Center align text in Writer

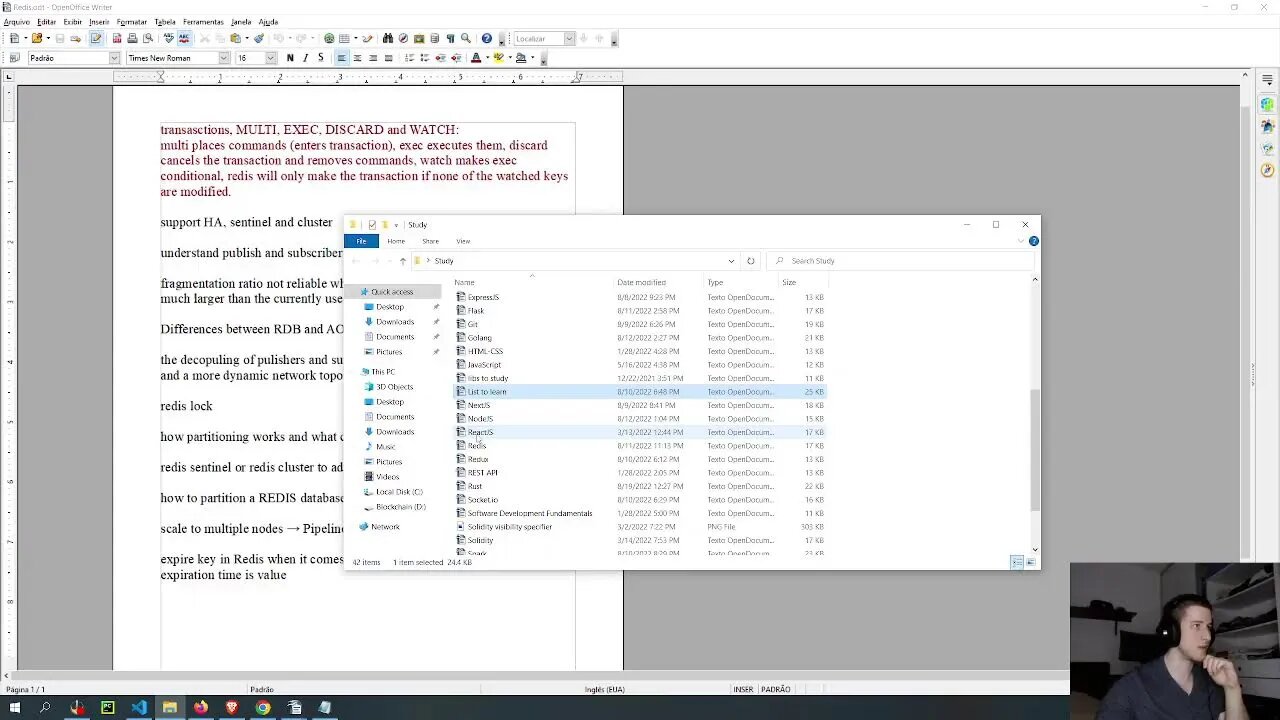click(x=357, y=58)
